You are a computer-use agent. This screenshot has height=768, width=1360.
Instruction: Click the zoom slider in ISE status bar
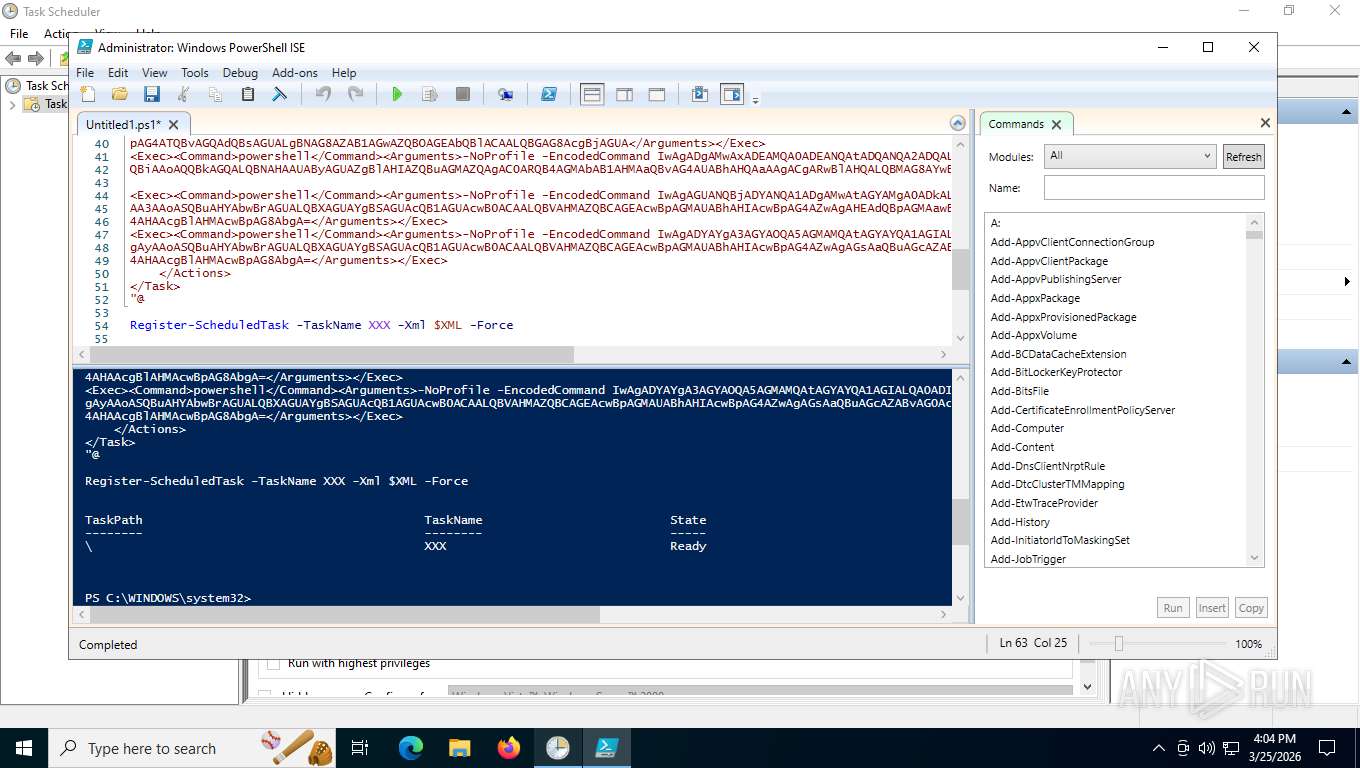click(x=1119, y=644)
